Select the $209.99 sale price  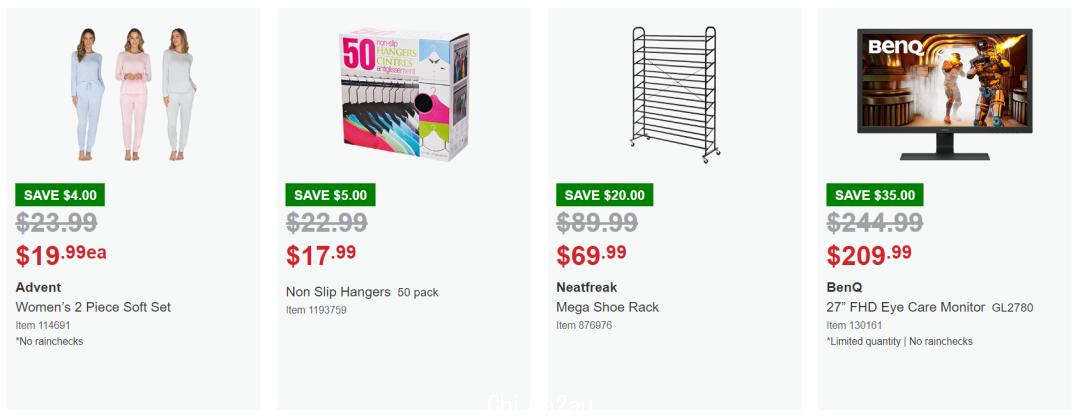pyautogui.click(x=869, y=255)
